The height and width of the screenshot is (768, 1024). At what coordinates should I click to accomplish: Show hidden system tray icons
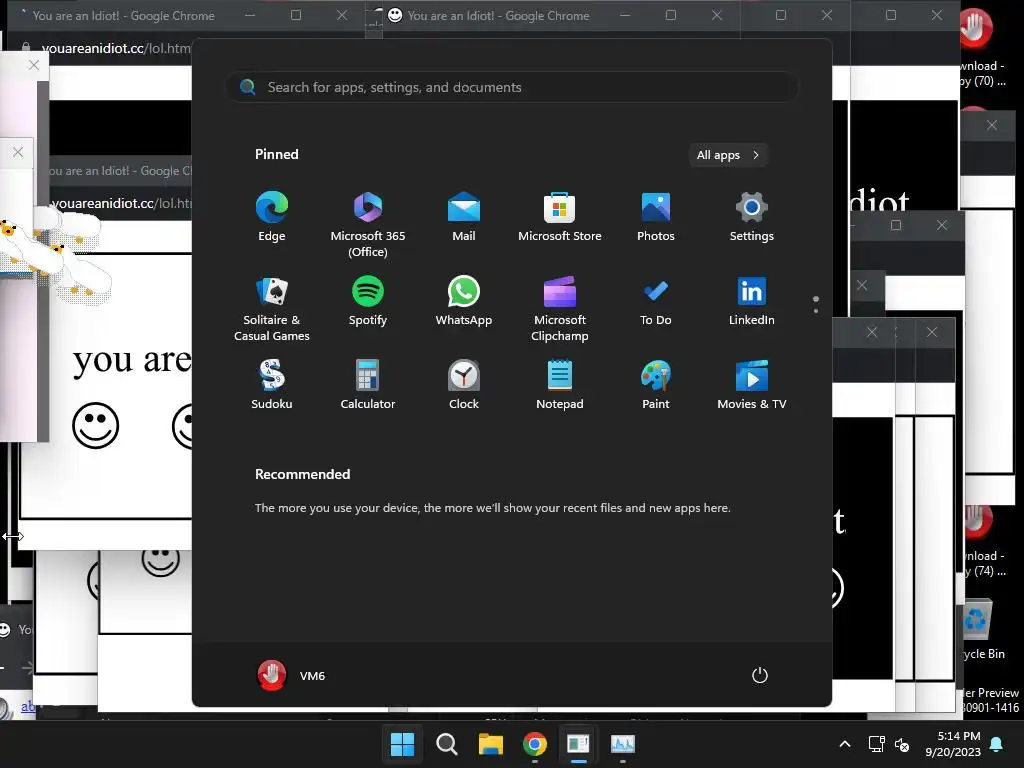click(844, 744)
